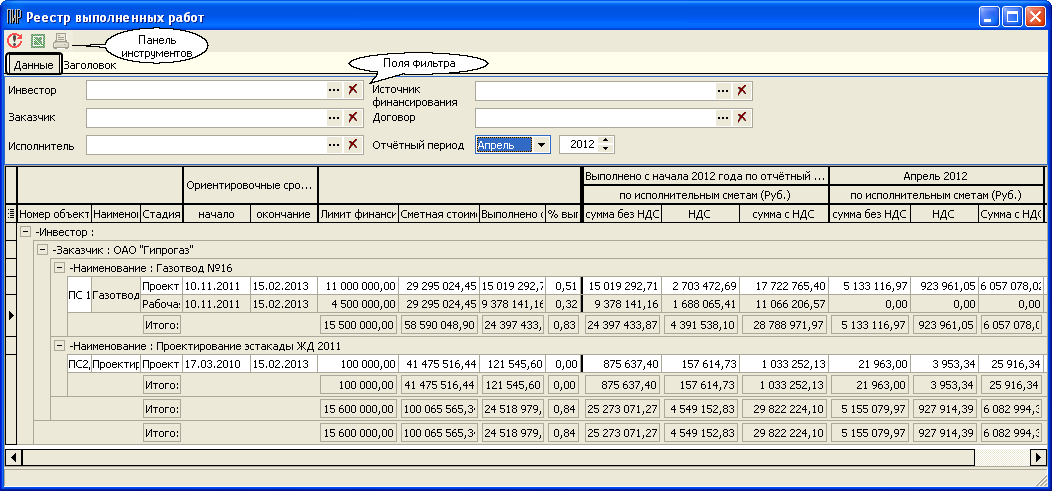Open the Договор lookup via ellipsis button

[x=722, y=118]
